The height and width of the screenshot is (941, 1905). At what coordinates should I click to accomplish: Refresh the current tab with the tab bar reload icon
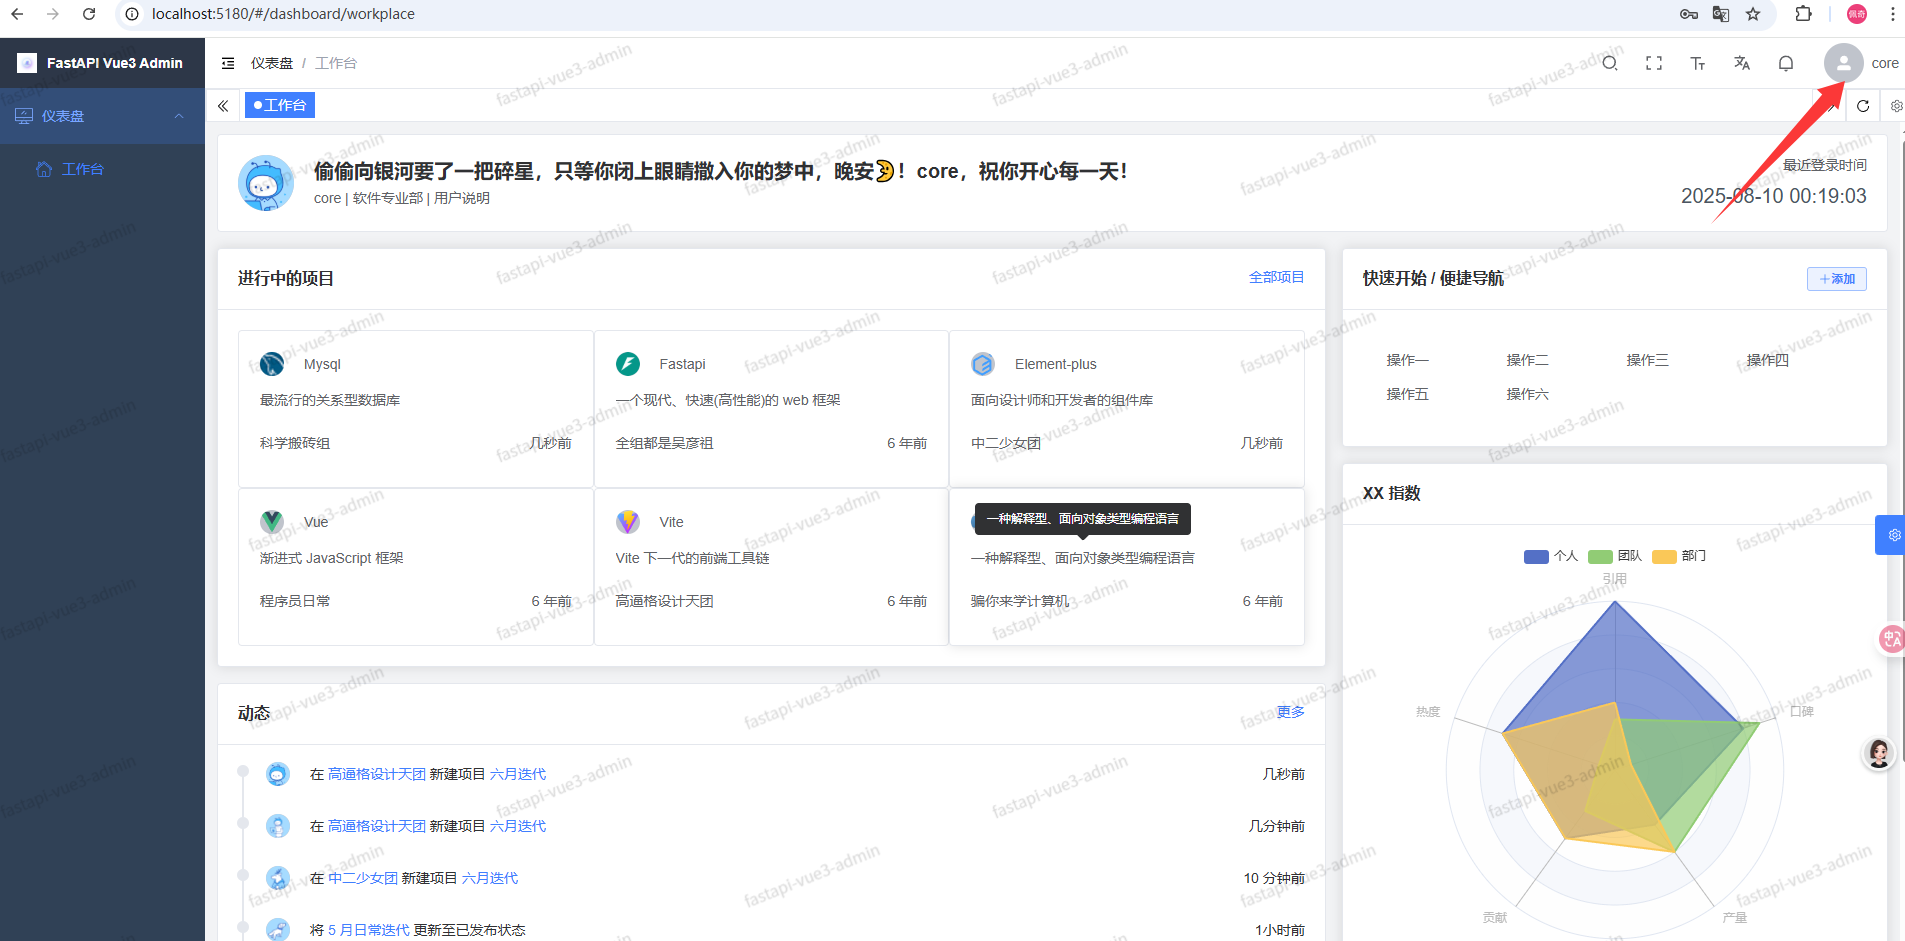point(1863,106)
